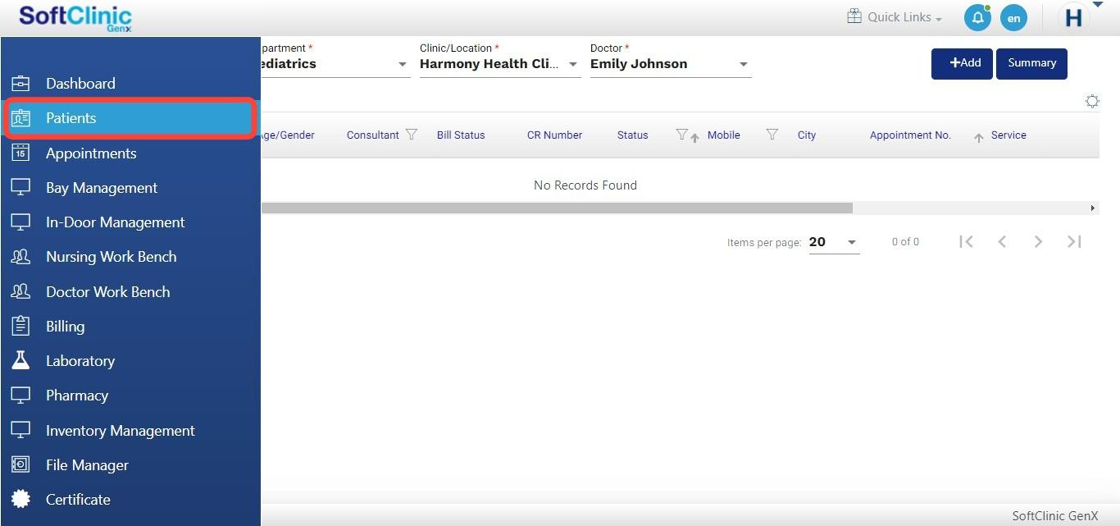This screenshot has width=1120, height=526.
Task: Click the Status column filter icon
Action: coord(681,135)
